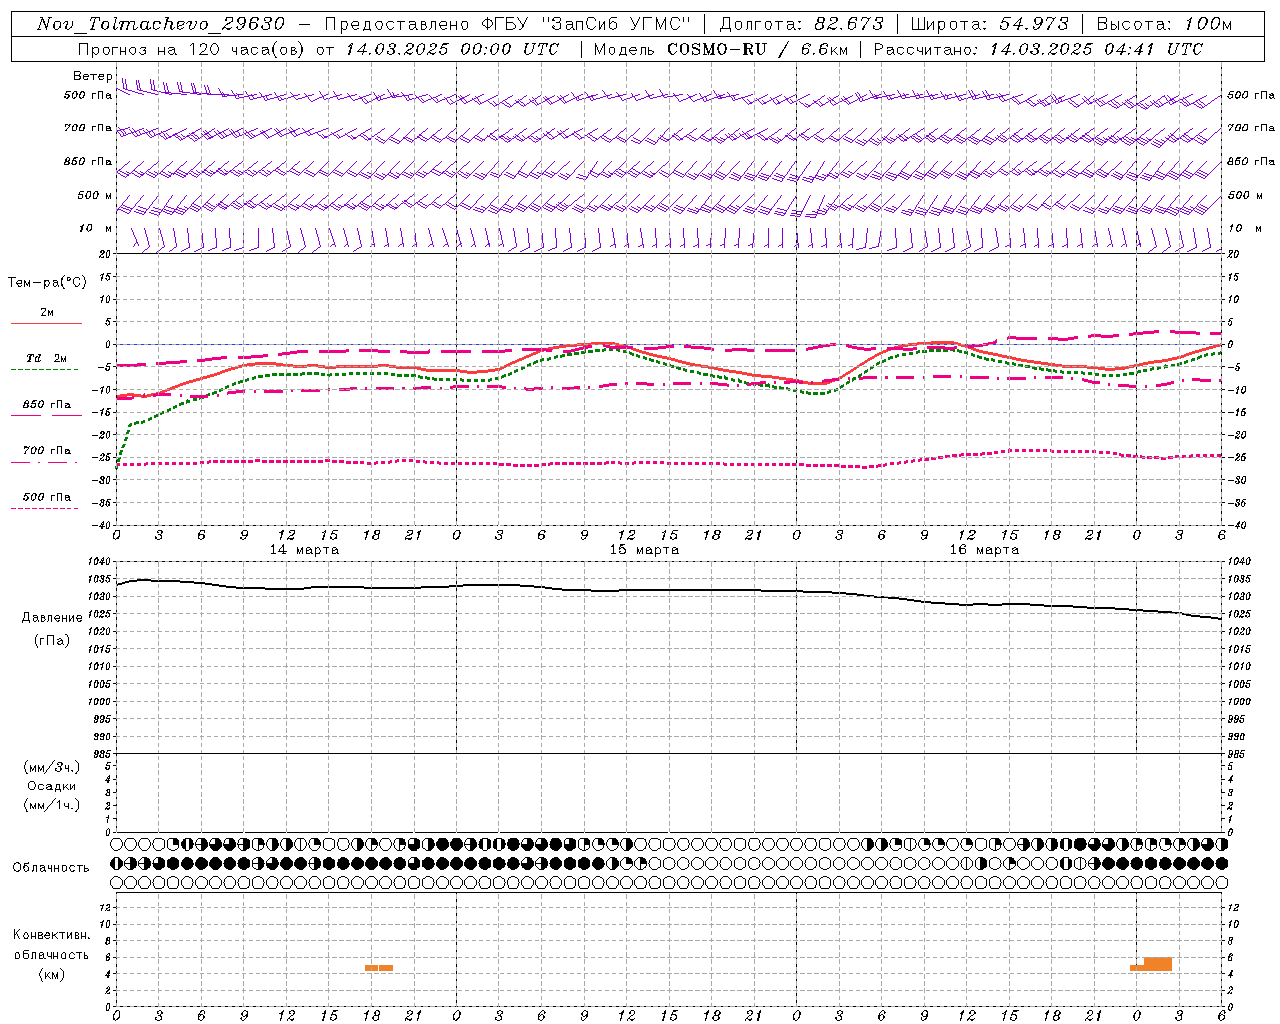Screen dimensions: 1280x1024
Task: Click the Ветер panel label
Action: pos(92,76)
